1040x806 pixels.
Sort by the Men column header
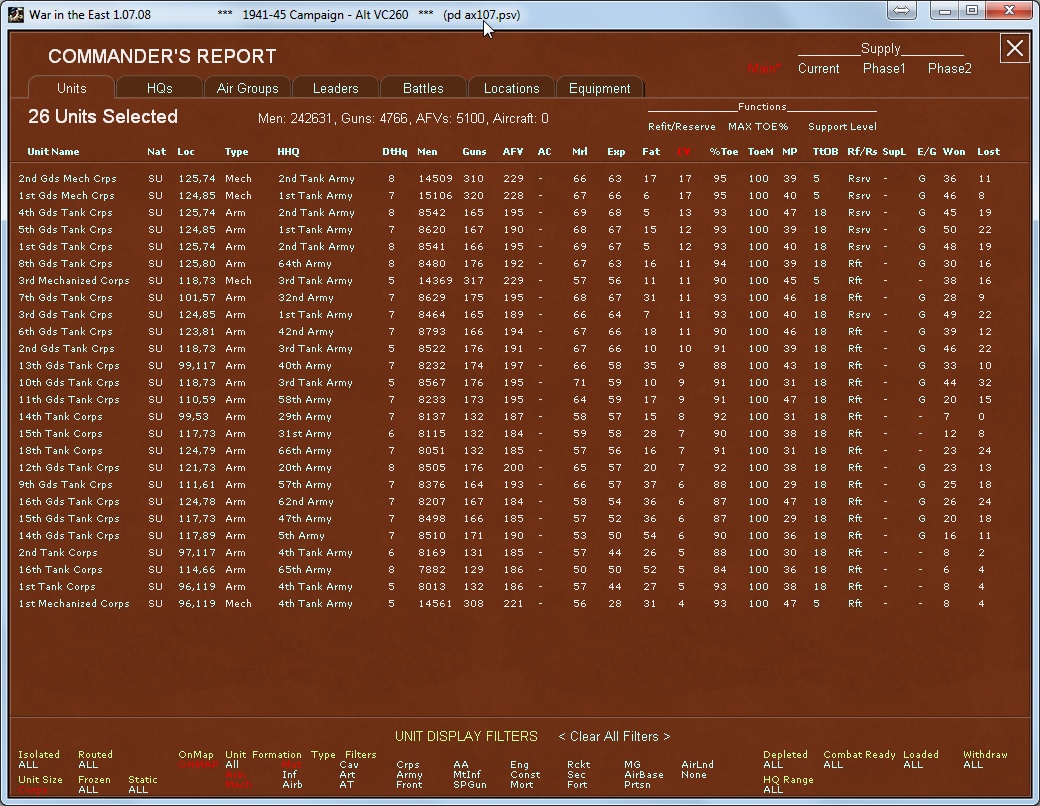tap(427, 152)
